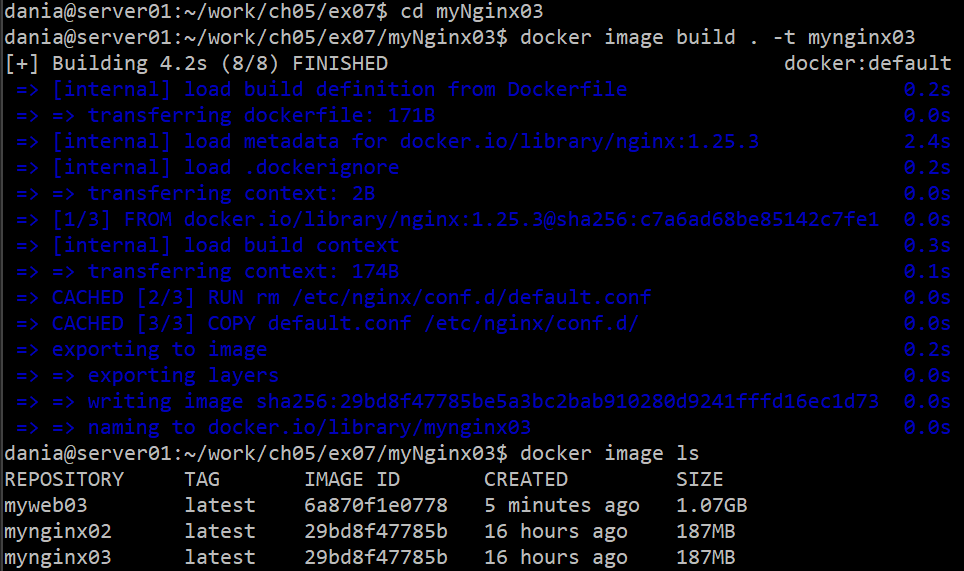Click the 'load .dockerignore' build step
Image resolution: width=964 pixels, height=571 pixels.
(291, 167)
